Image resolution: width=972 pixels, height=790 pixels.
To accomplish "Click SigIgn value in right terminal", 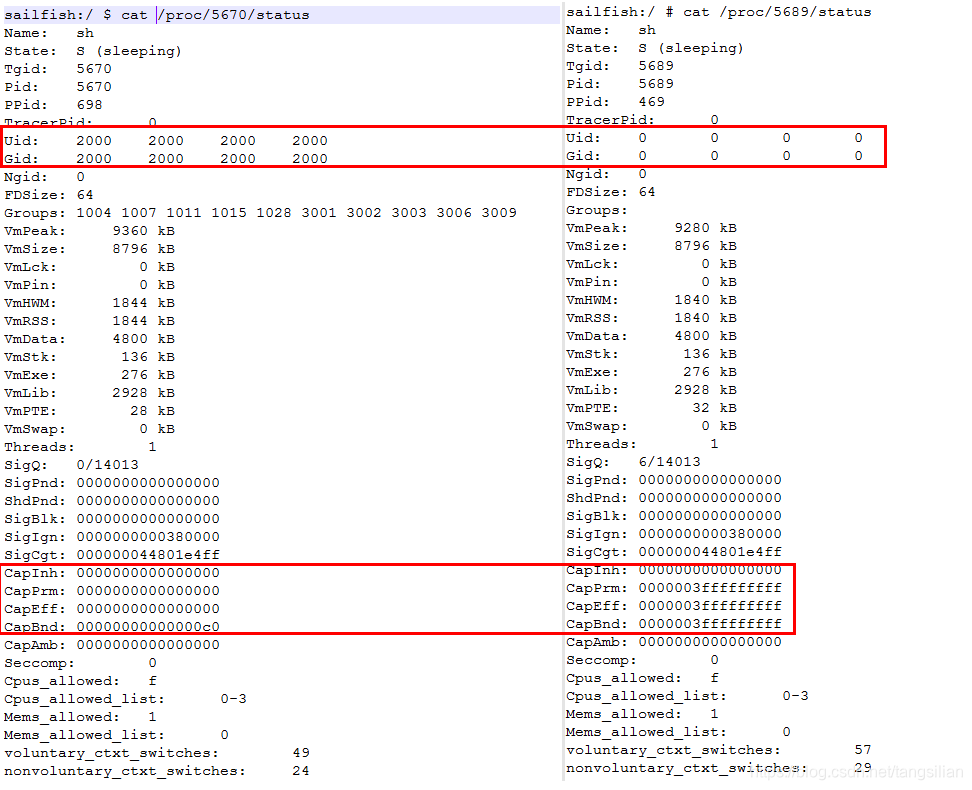I will pos(710,533).
